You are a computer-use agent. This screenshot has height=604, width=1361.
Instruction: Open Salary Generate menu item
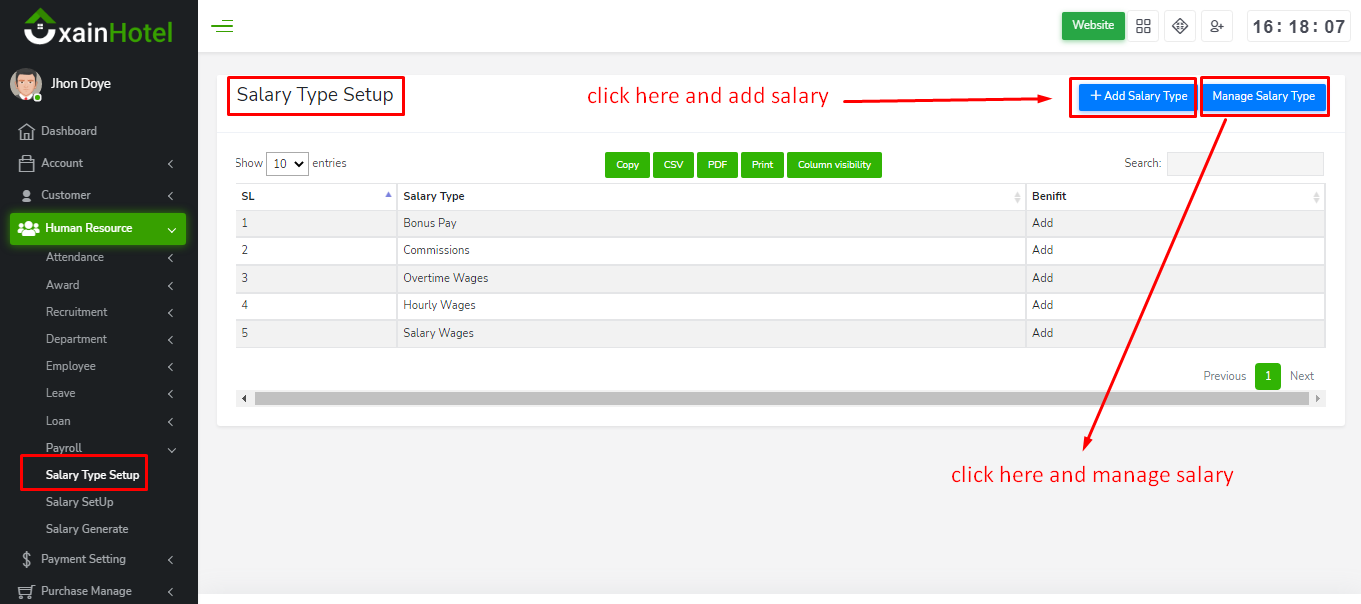pyautogui.click(x=87, y=529)
